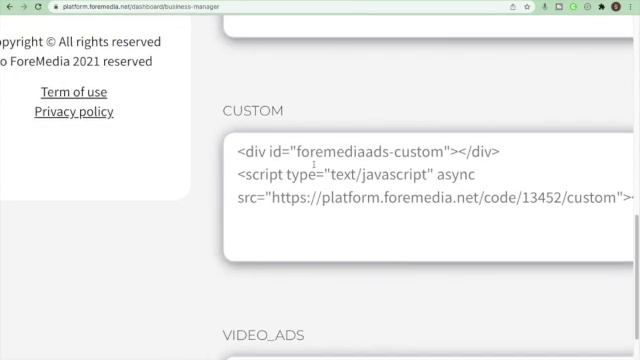Click the square window extension icon
This screenshot has height=360, width=640.
[x=559, y=7]
